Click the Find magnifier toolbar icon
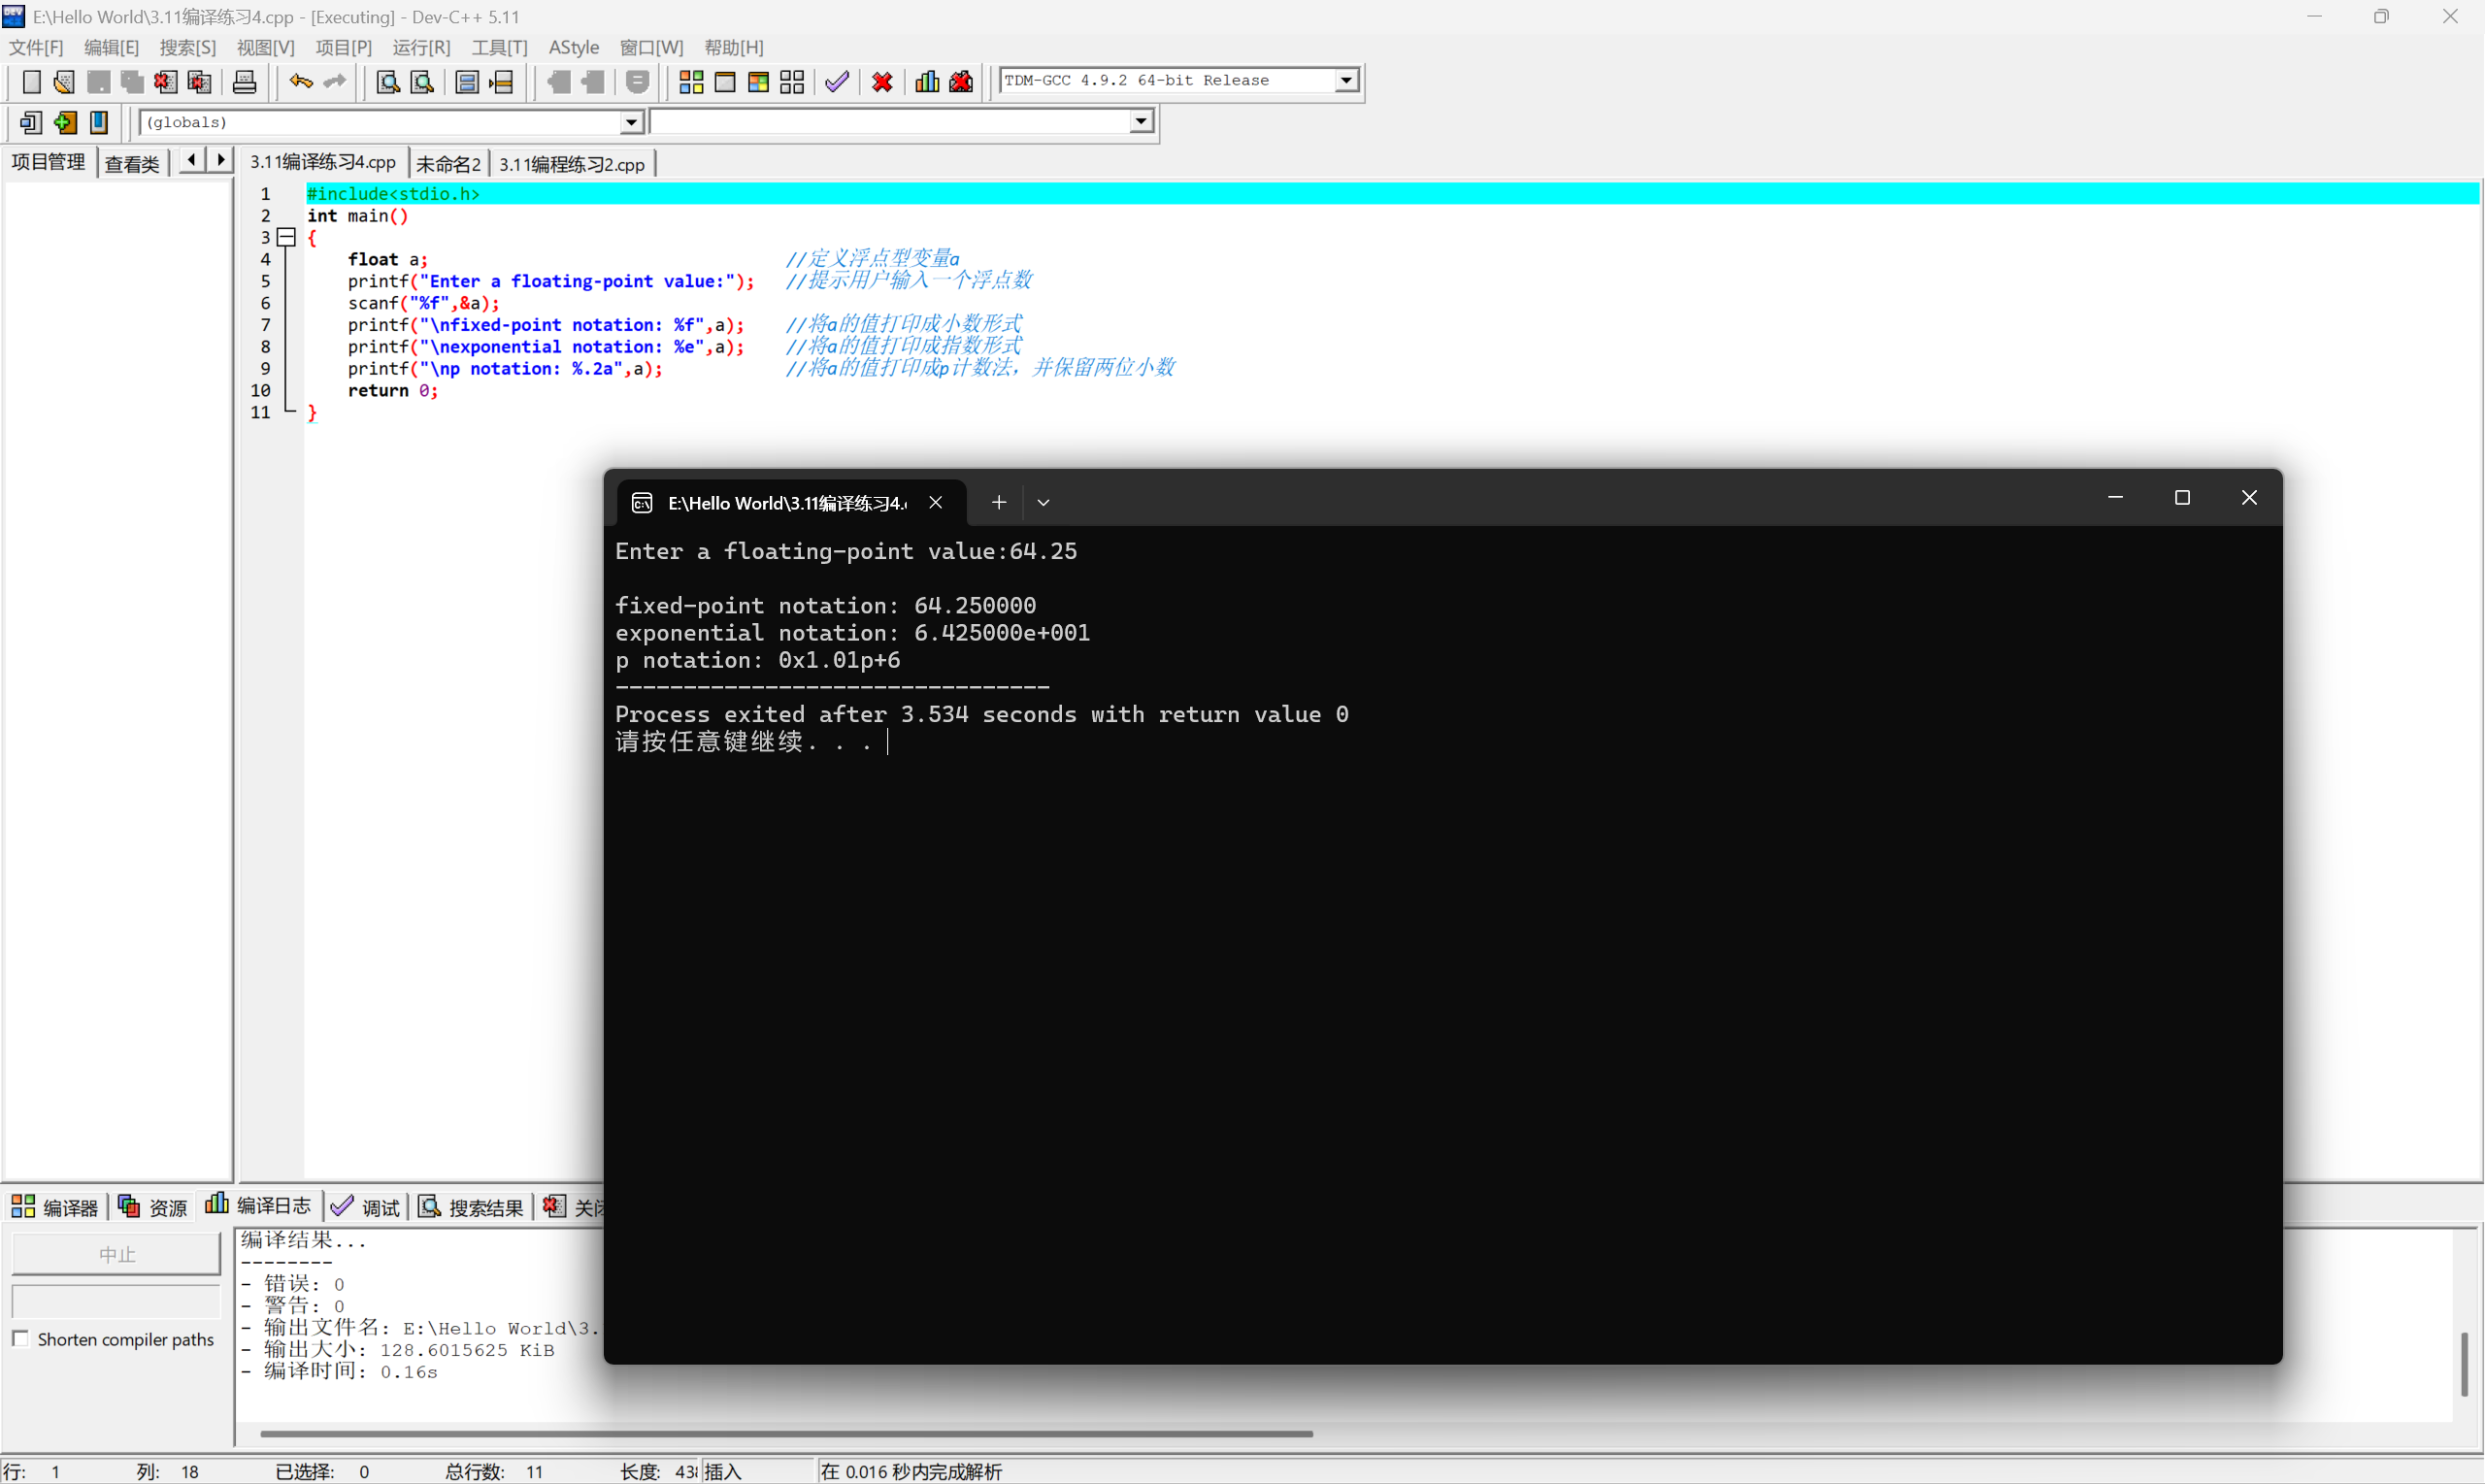Viewport: 2485px width, 1484px height. pos(387,82)
